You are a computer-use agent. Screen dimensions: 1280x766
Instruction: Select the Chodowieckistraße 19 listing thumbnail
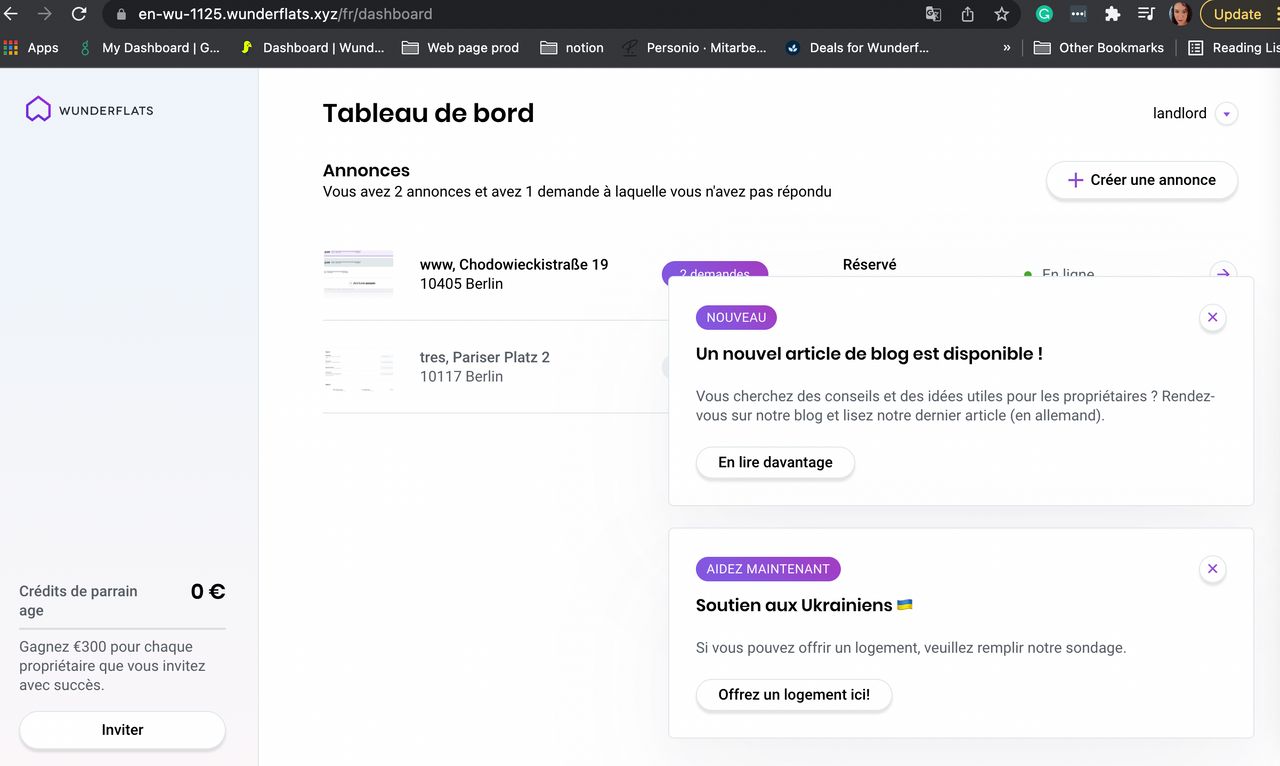click(358, 274)
